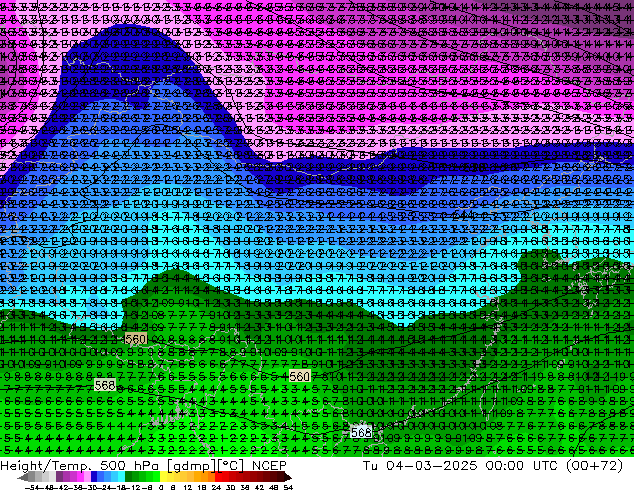634x490 pixels.
Task: Click the '54' legend maximum value
Action: 288,487
